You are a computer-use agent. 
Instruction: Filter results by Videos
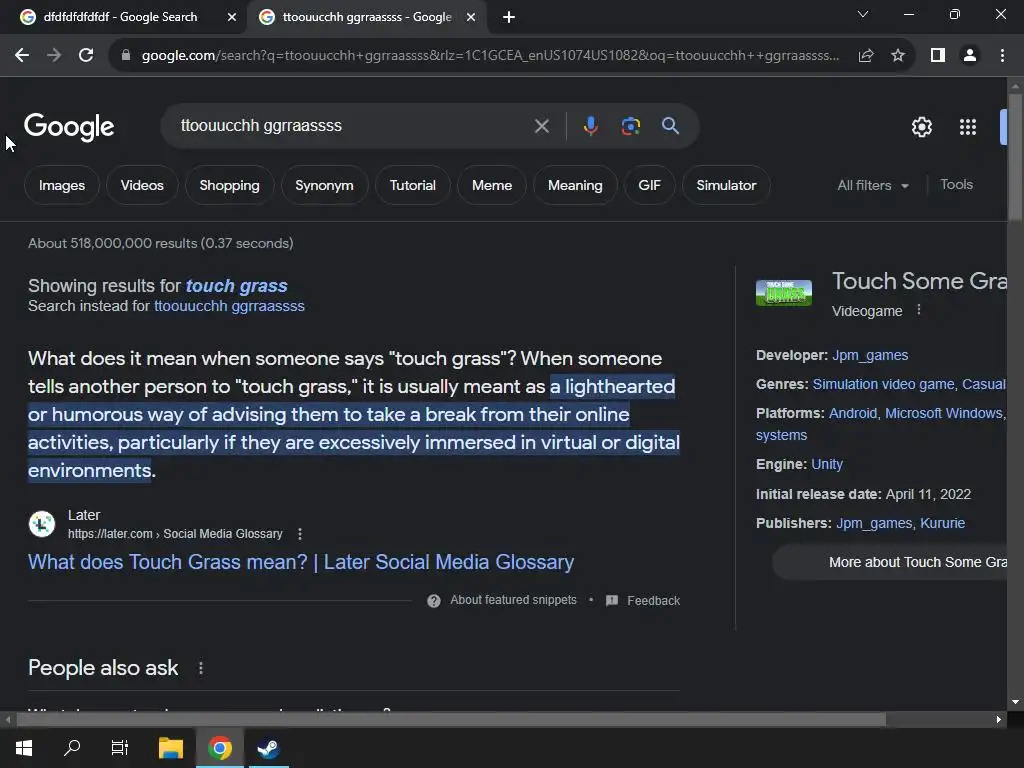tap(142, 185)
